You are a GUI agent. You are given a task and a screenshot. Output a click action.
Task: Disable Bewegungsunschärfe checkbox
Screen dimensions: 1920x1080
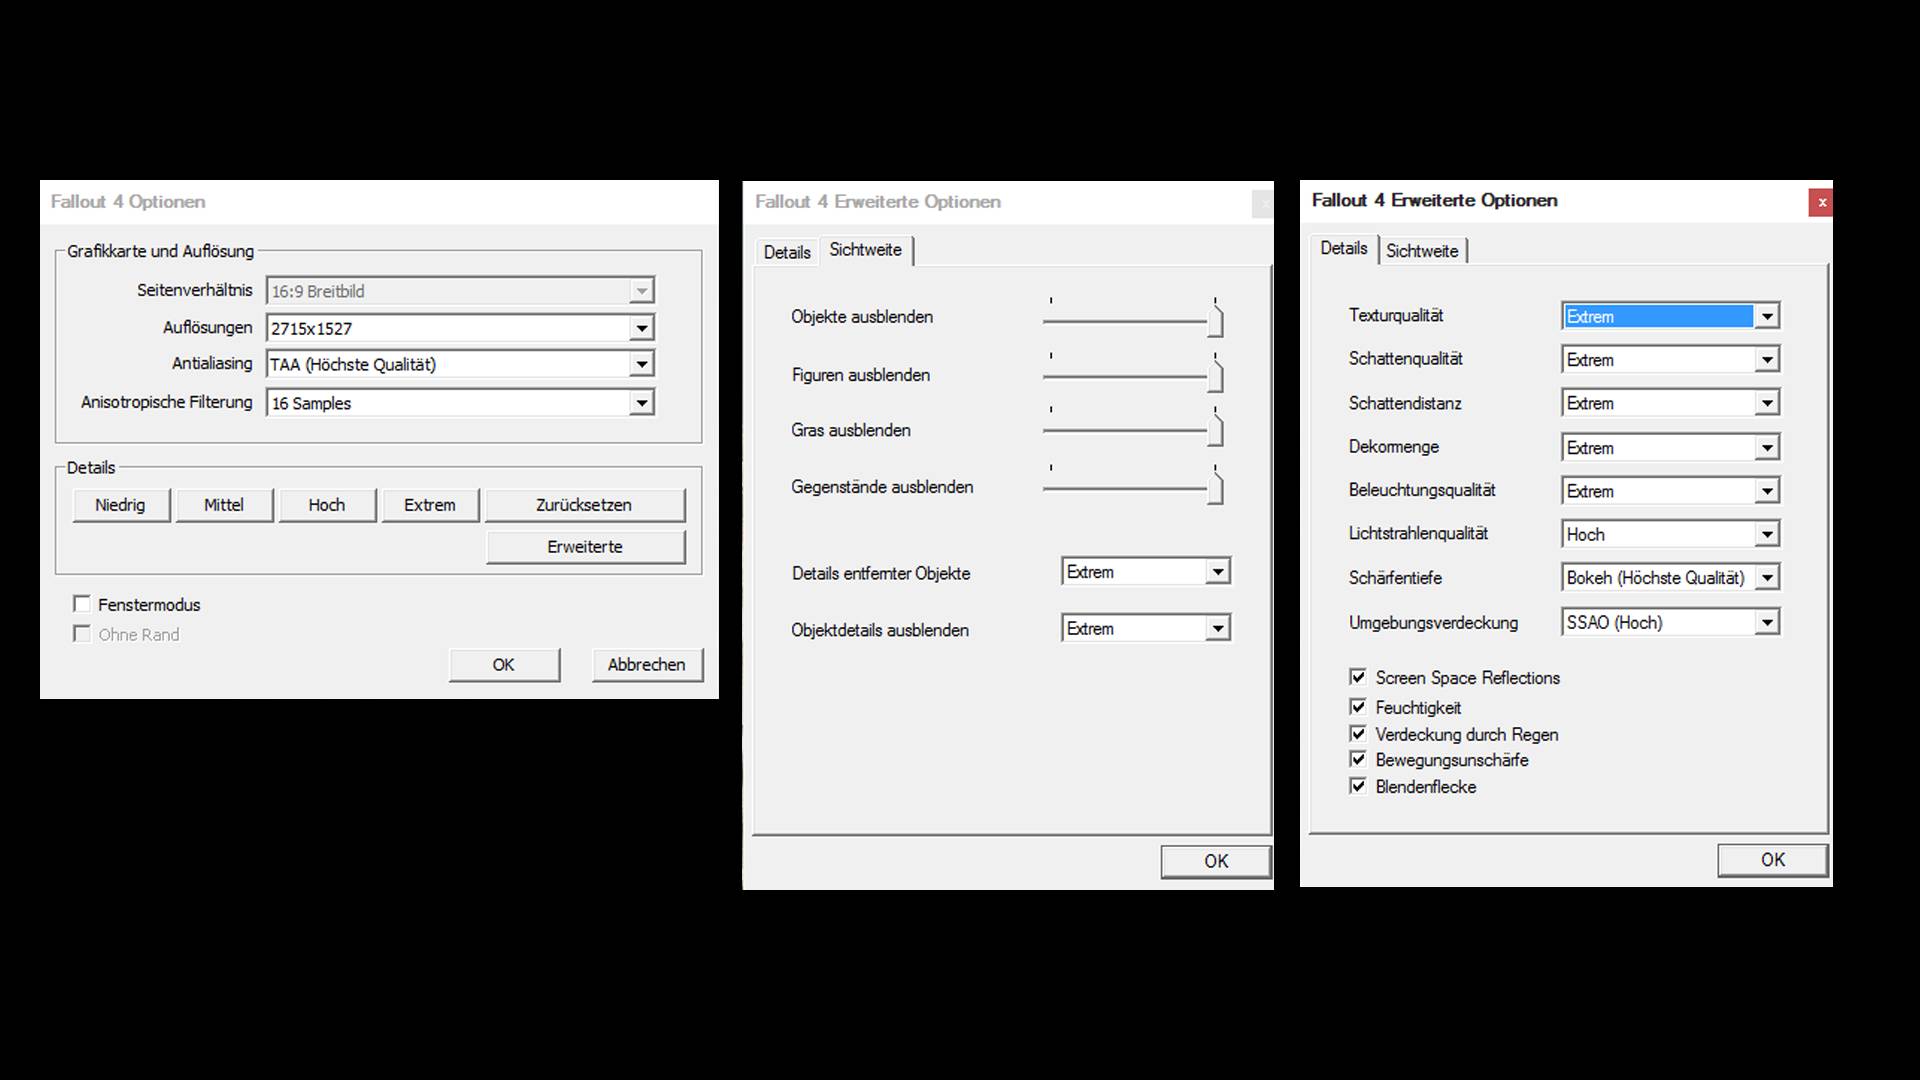click(x=1357, y=759)
